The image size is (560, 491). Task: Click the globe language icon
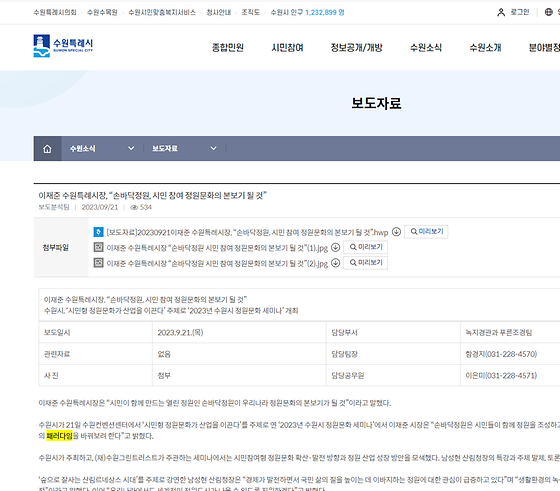click(x=549, y=12)
